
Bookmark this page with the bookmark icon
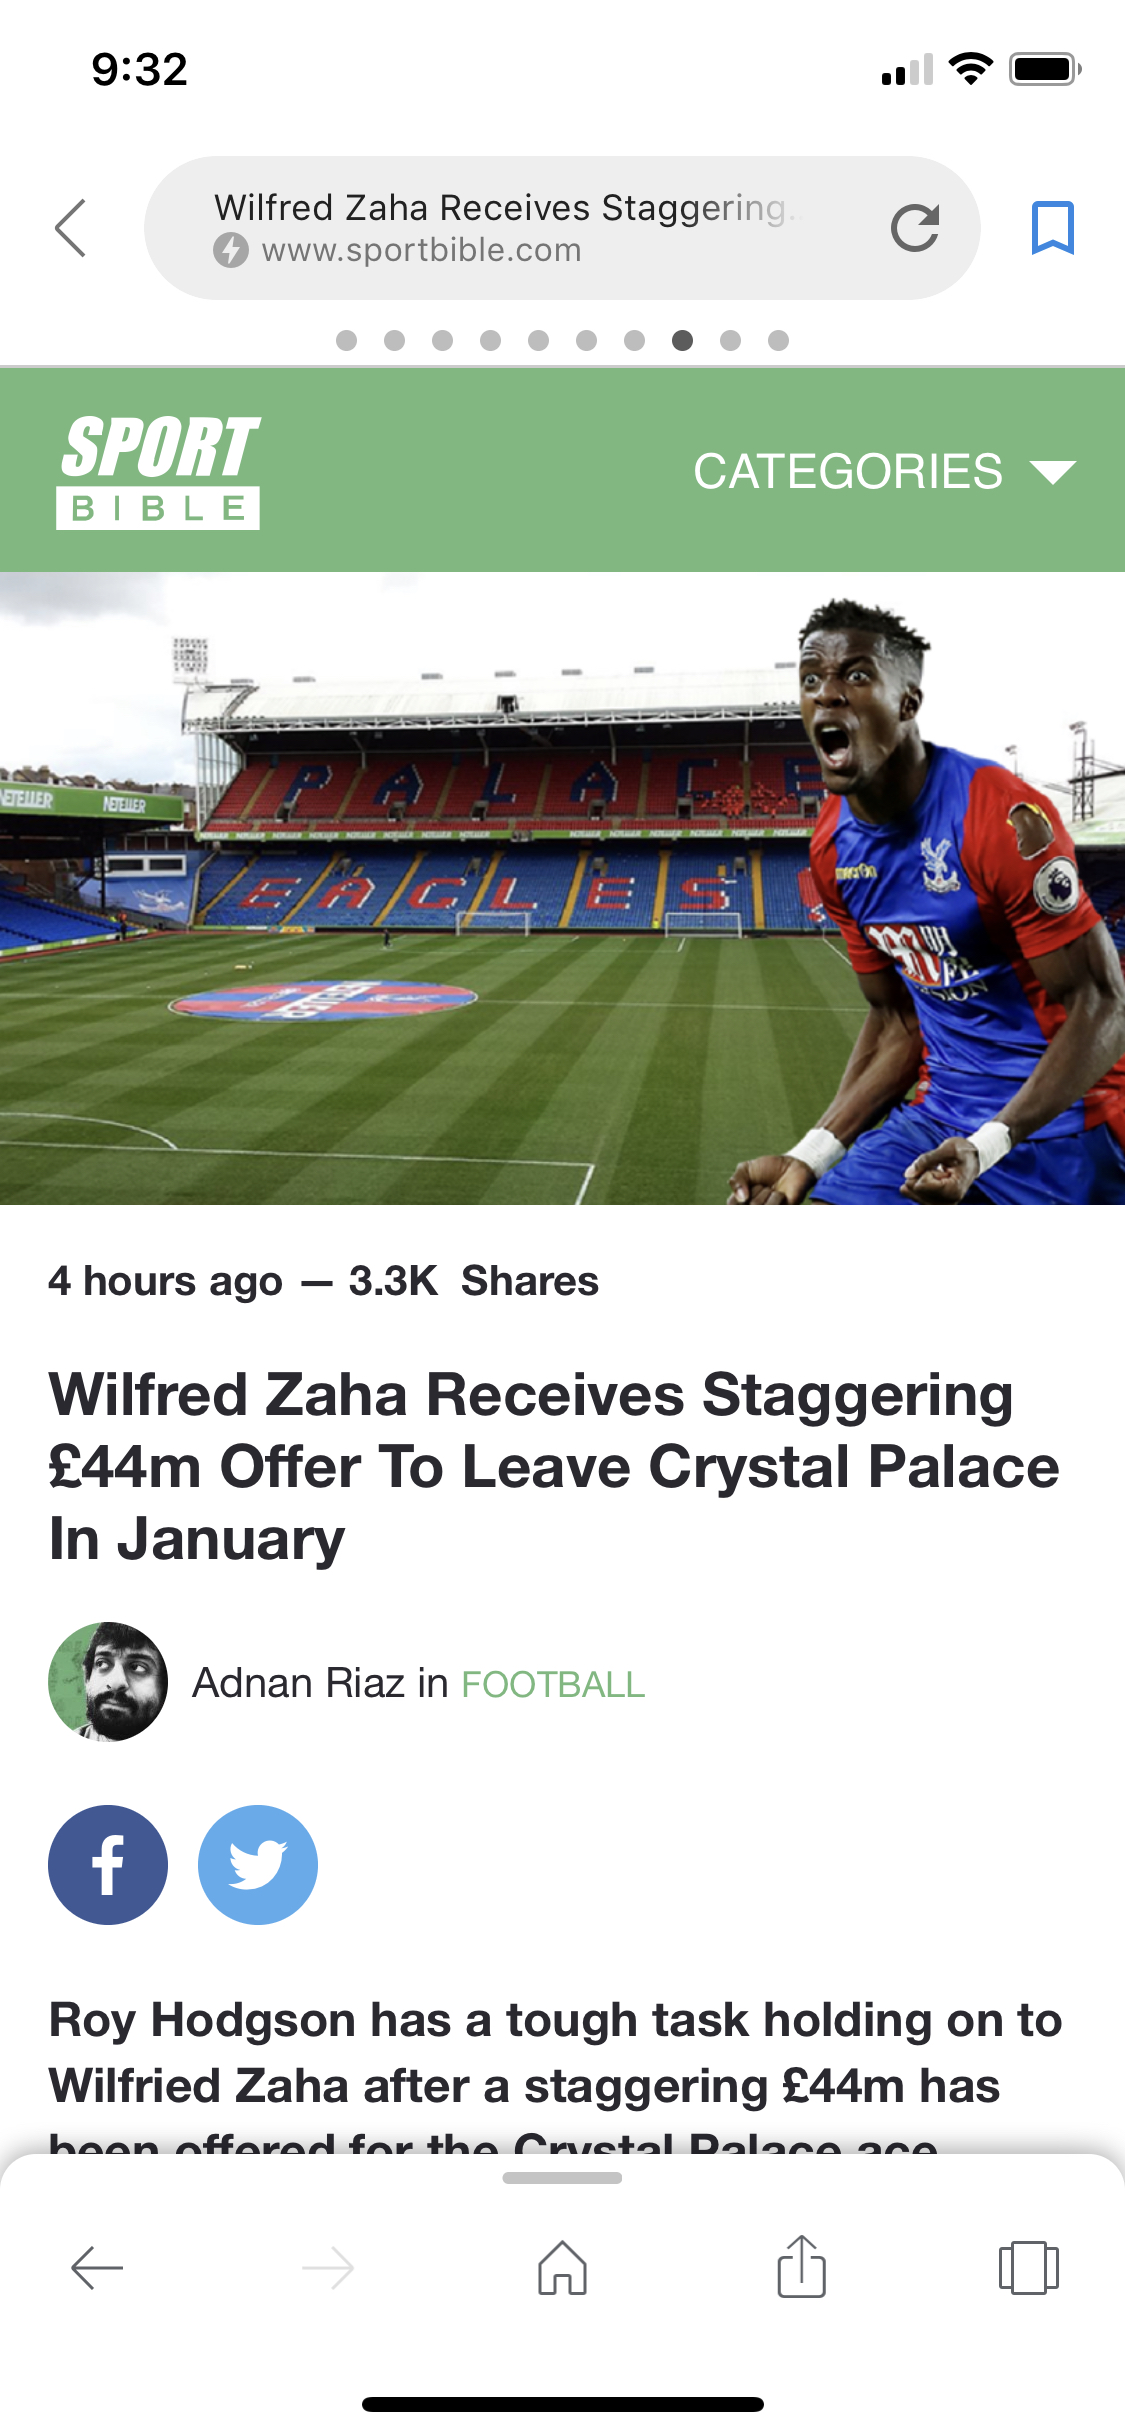tap(1052, 228)
